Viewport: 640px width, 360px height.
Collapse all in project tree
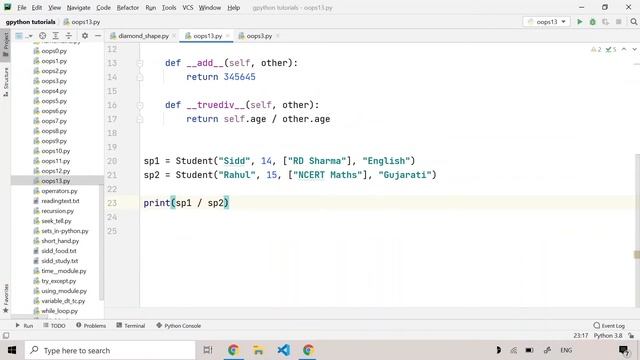69,36
